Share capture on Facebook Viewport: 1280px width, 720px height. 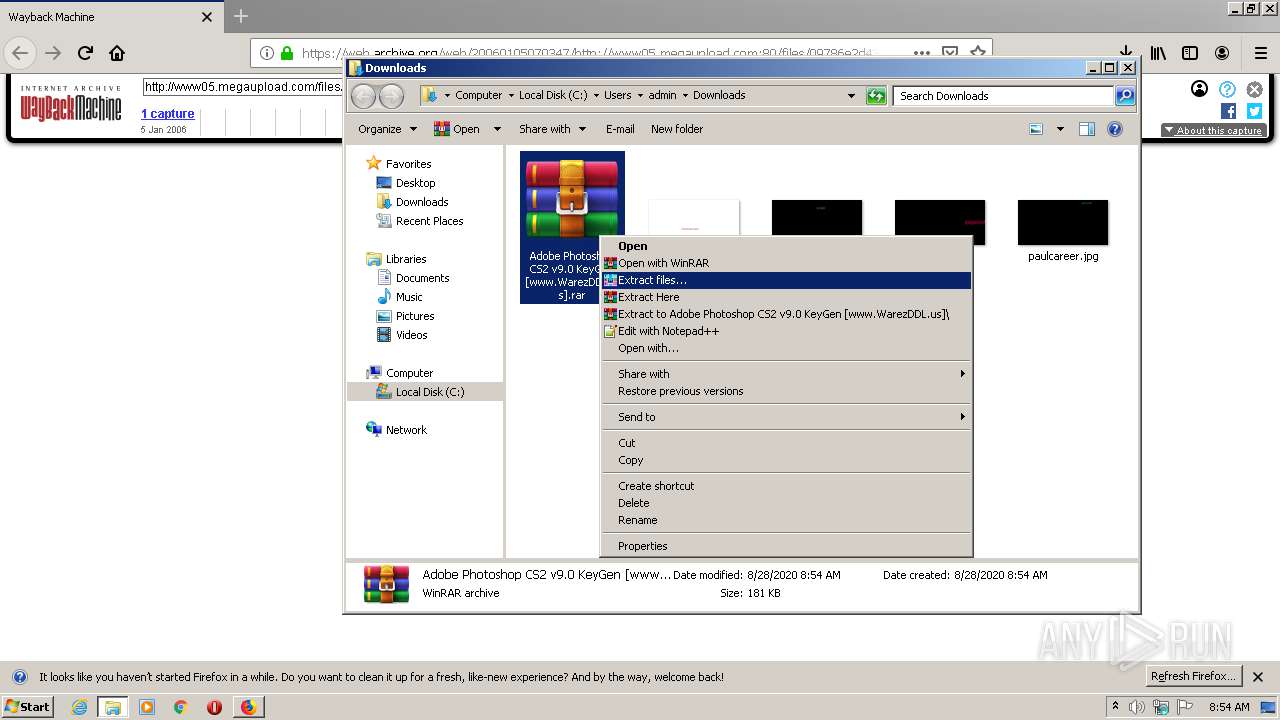click(x=1228, y=111)
